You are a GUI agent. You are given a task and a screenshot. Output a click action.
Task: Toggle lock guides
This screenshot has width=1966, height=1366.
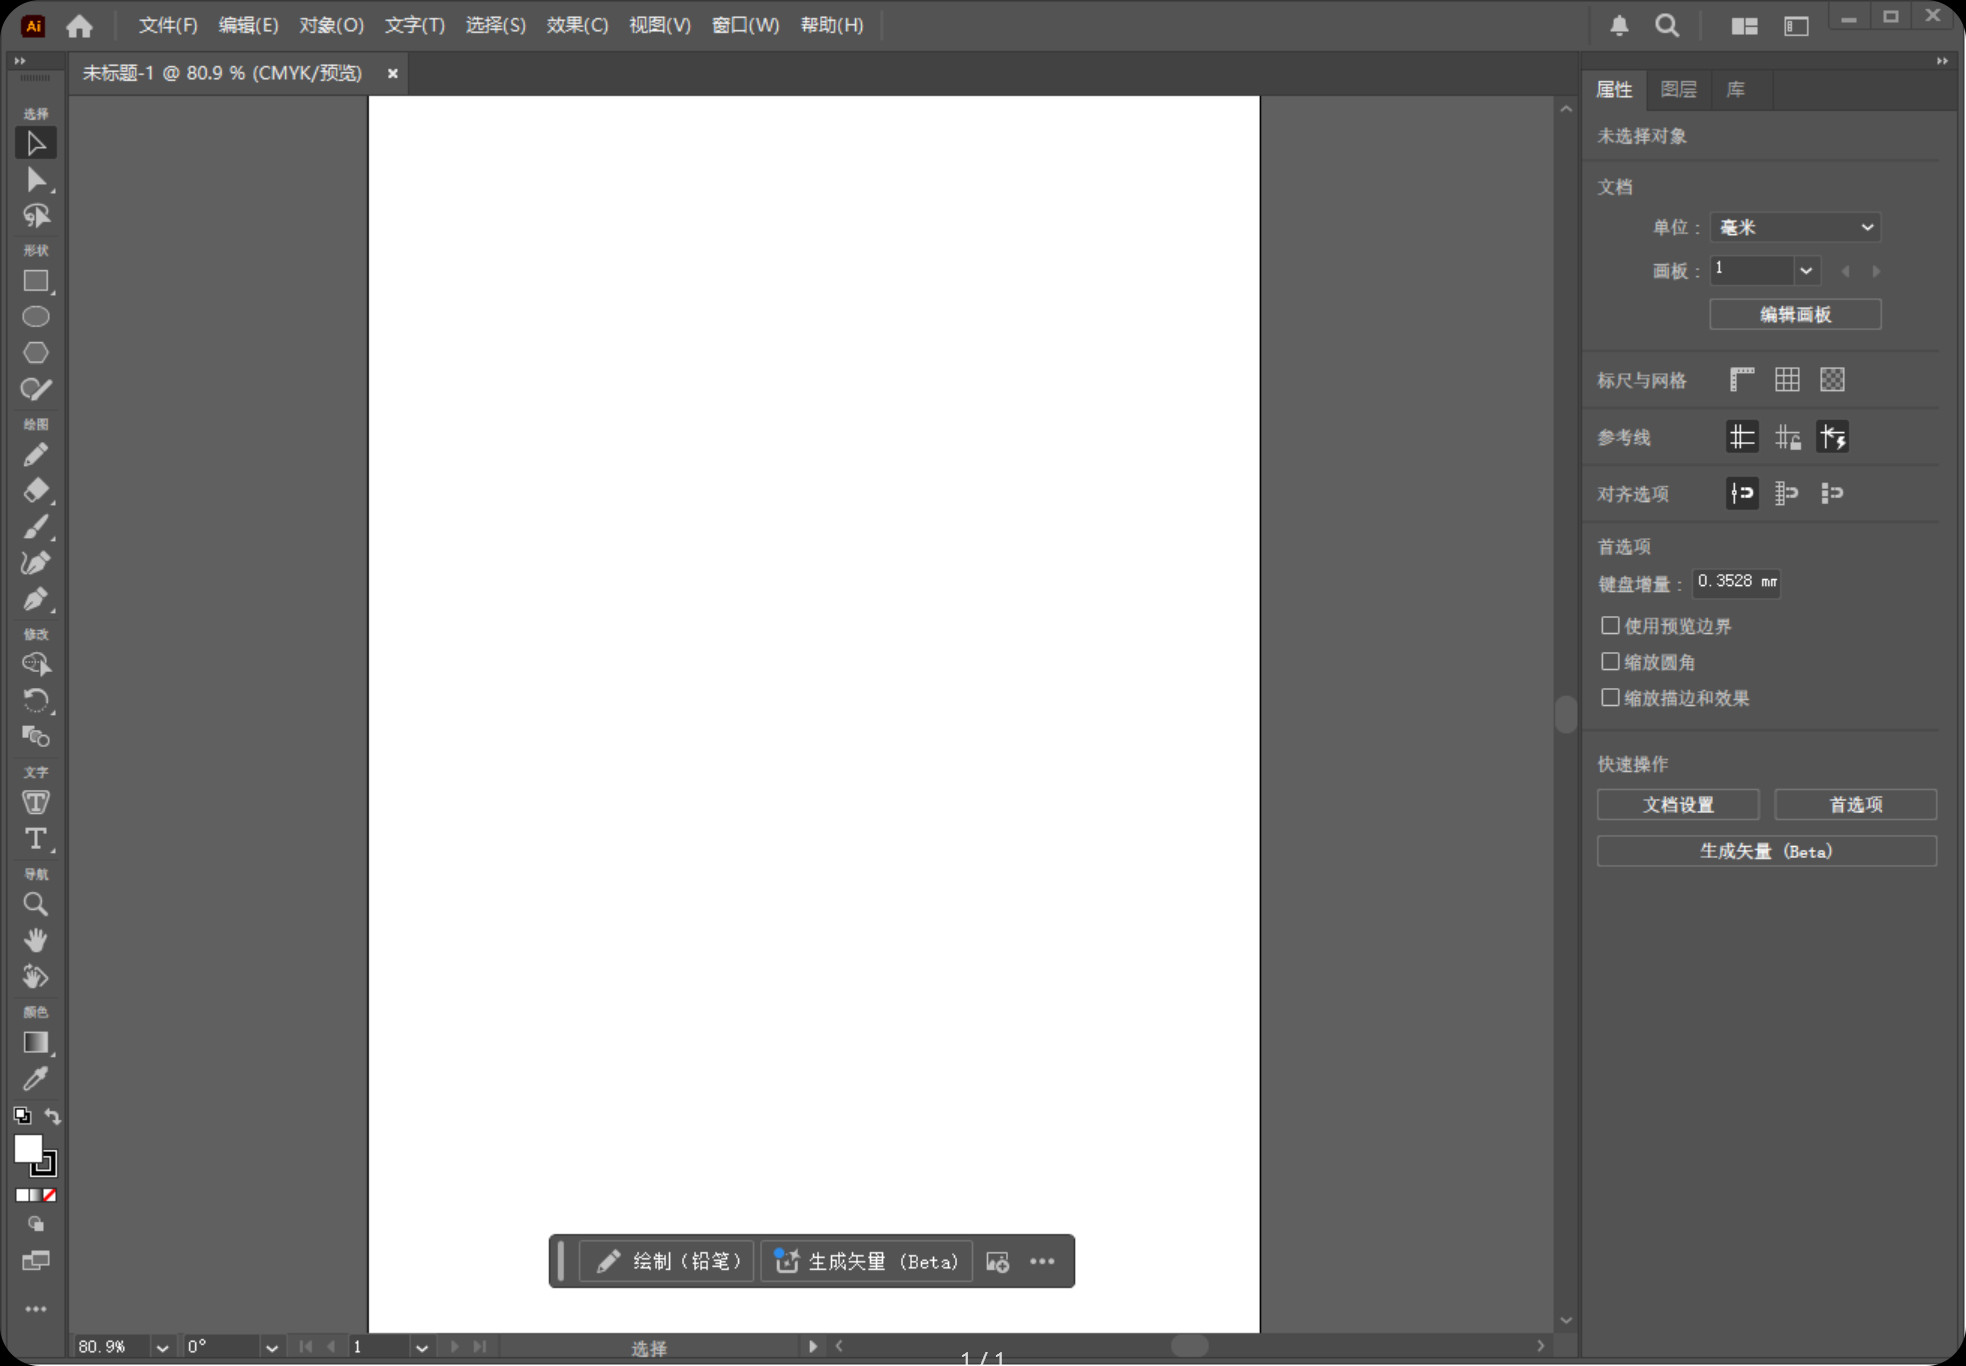pyautogui.click(x=1787, y=437)
